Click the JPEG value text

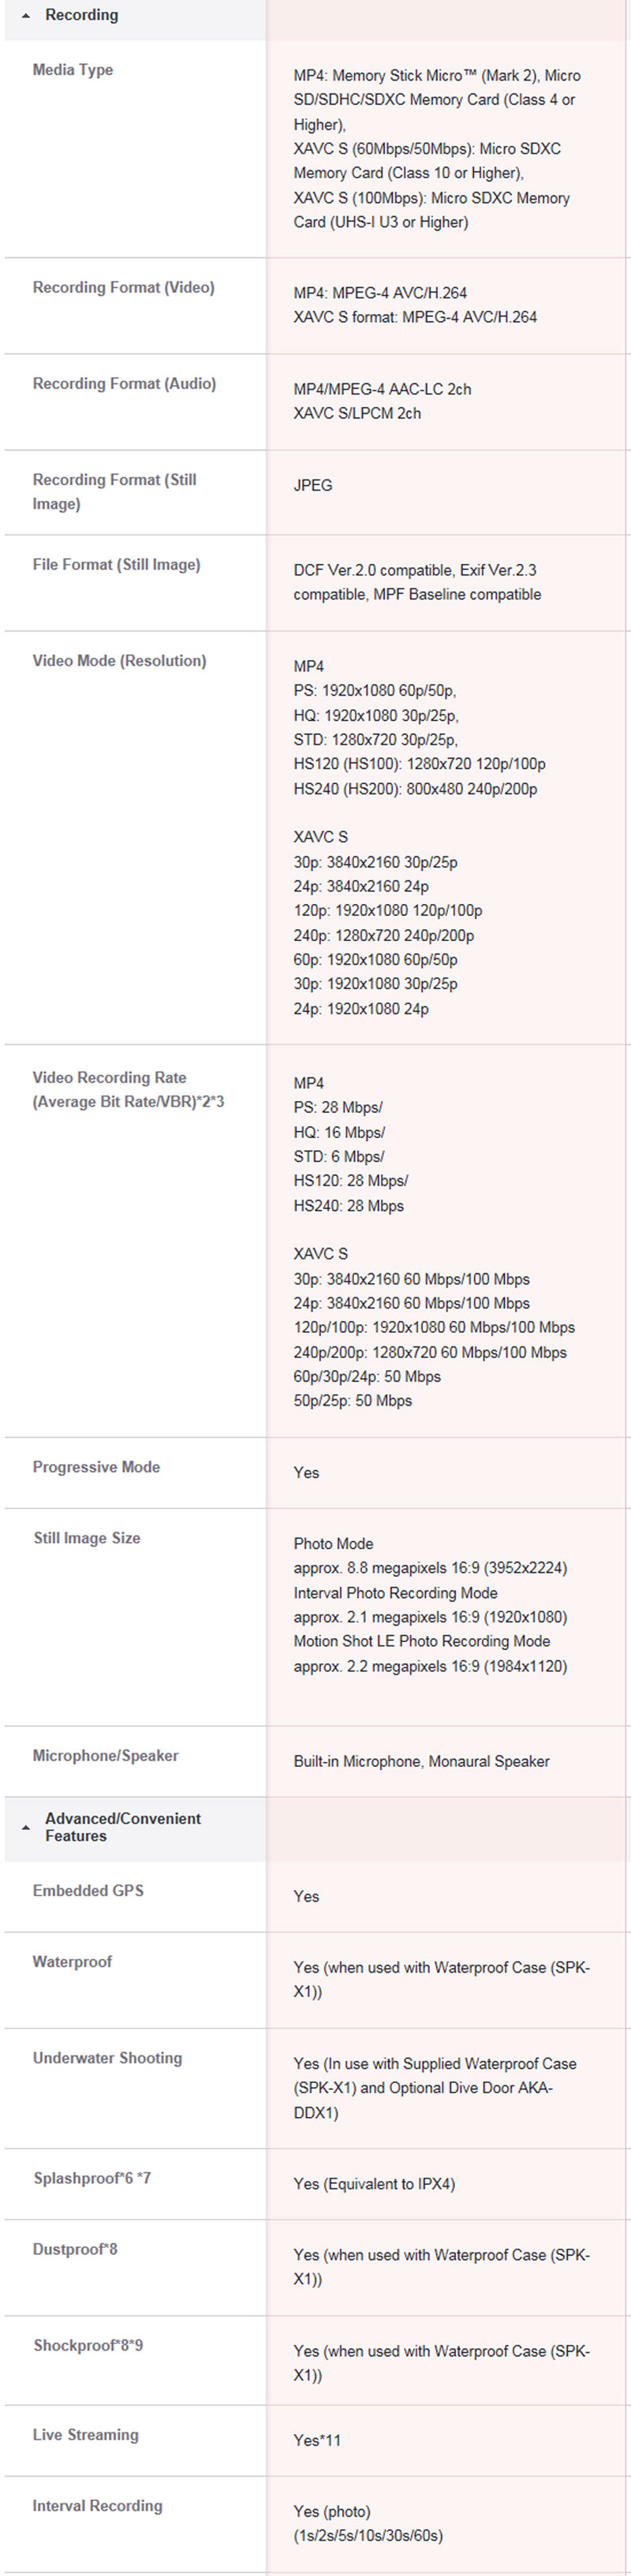point(313,486)
